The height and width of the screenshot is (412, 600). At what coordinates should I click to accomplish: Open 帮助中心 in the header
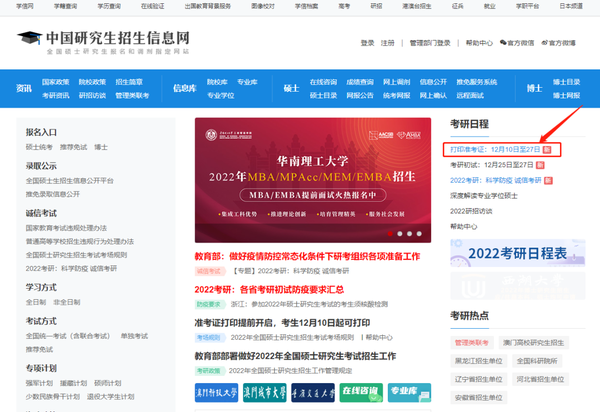(x=479, y=43)
